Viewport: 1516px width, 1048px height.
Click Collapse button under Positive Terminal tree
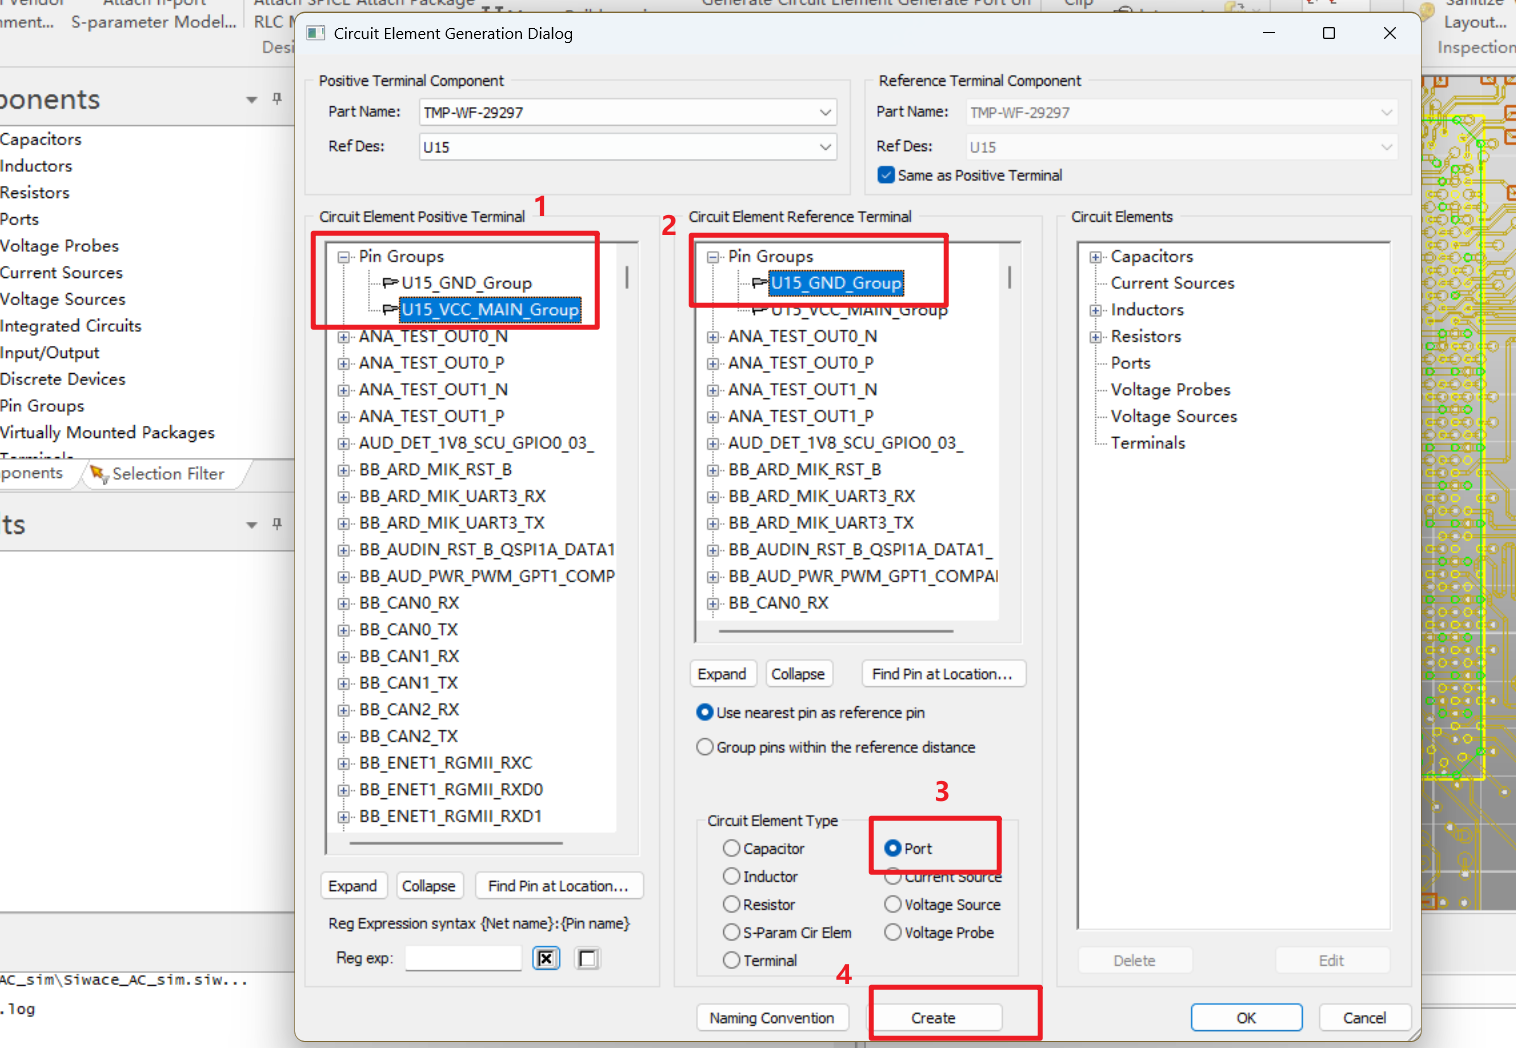point(428,886)
